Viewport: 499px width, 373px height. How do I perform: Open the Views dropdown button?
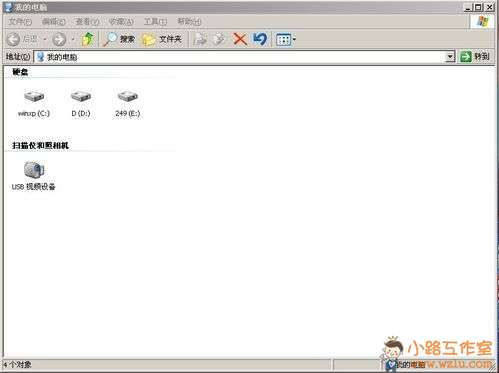[286, 40]
